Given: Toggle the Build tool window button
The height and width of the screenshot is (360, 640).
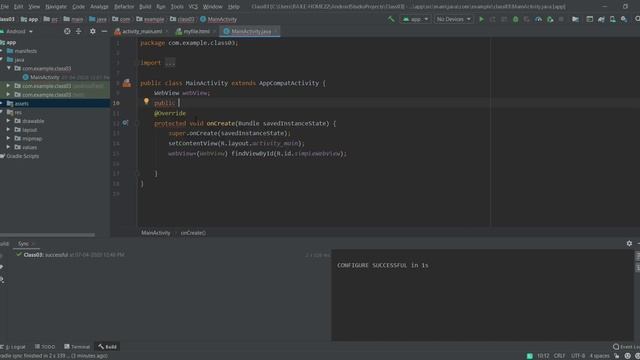Looking at the screenshot, I should coord(107,347).
